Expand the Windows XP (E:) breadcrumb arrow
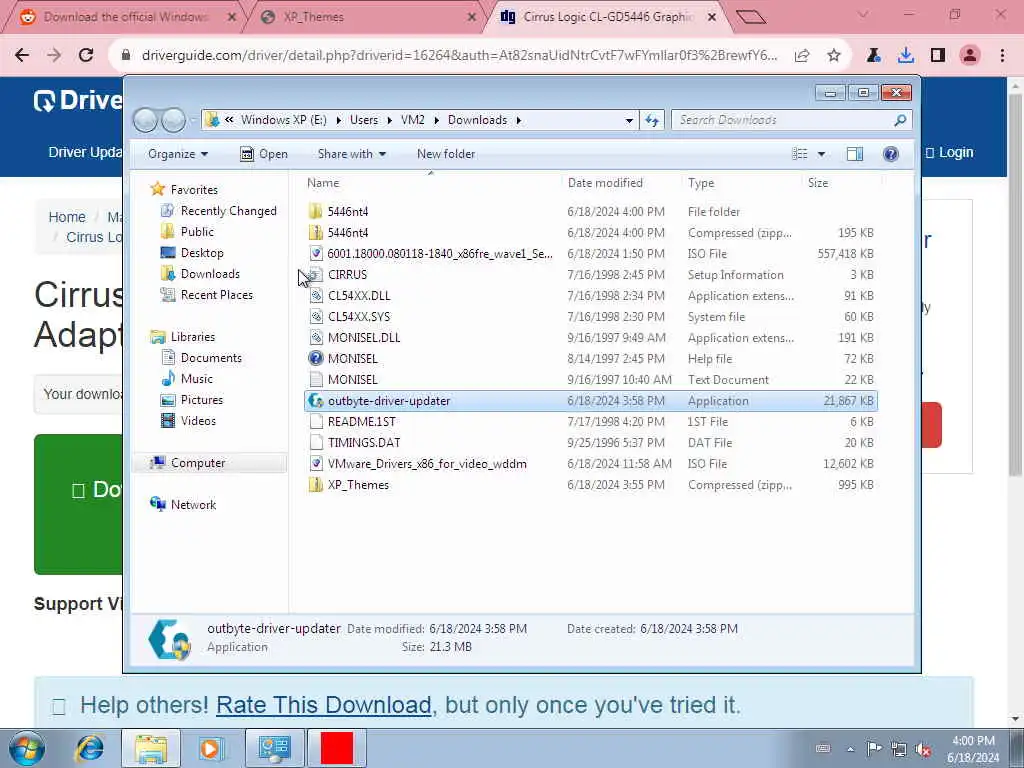Screen dimensions: 1024x768 (338, 120)
